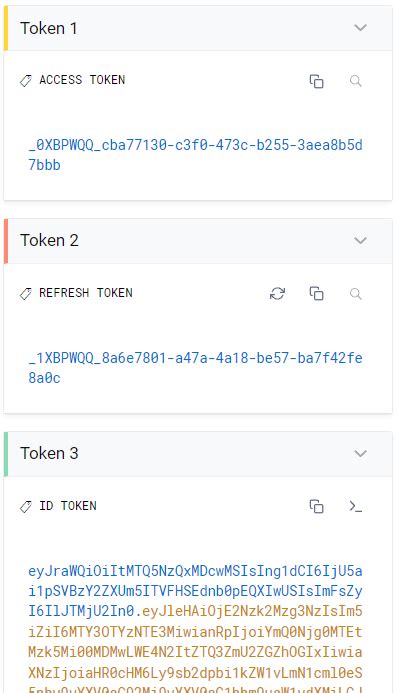Click the Token 1 header title
397x693 pixels.
[x=49, y=28]
